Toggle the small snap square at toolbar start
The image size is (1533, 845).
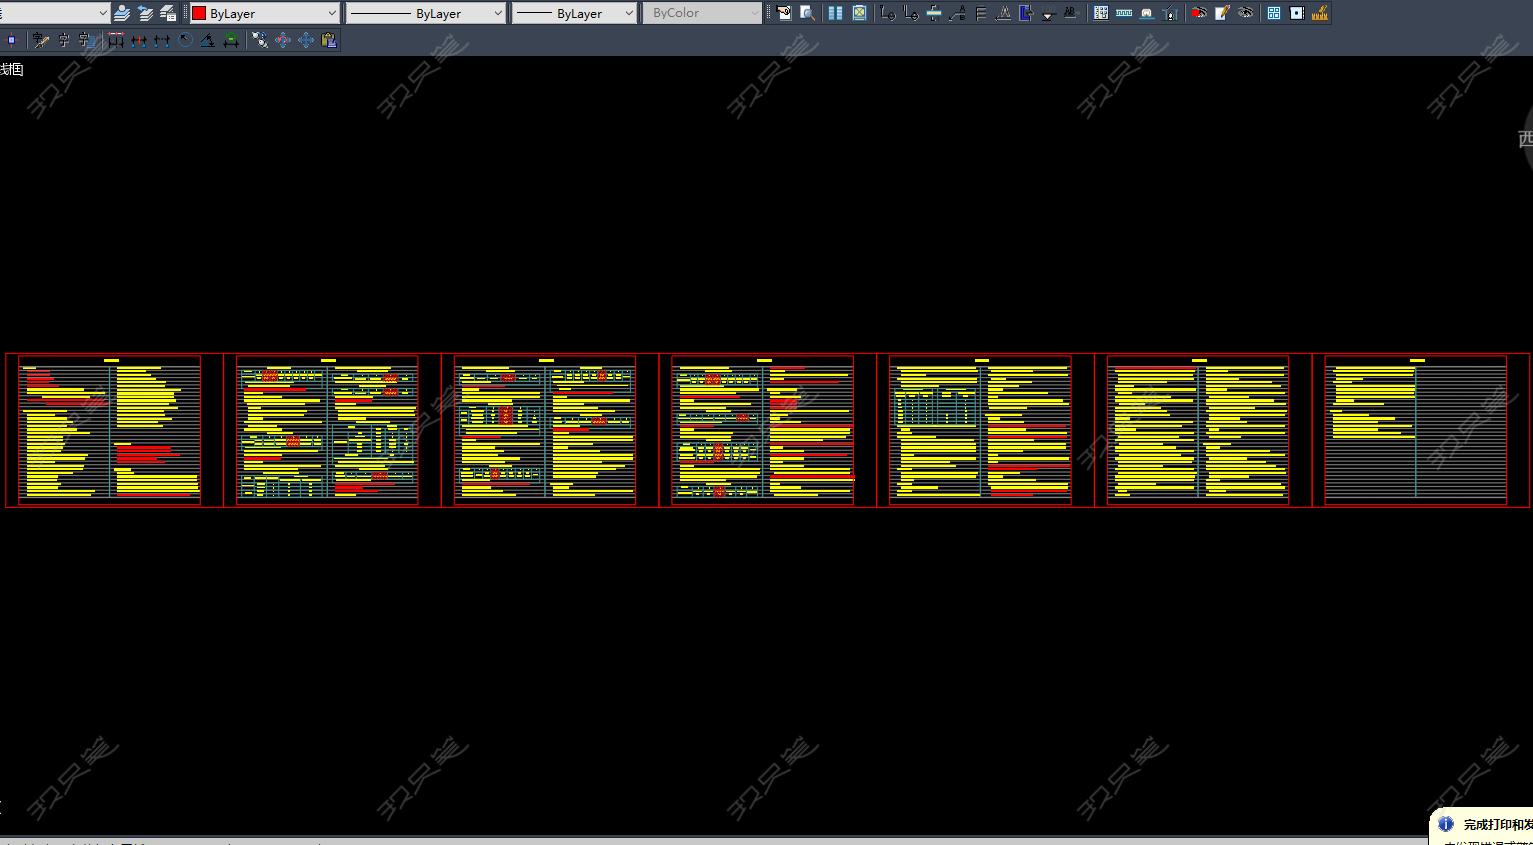11,40
